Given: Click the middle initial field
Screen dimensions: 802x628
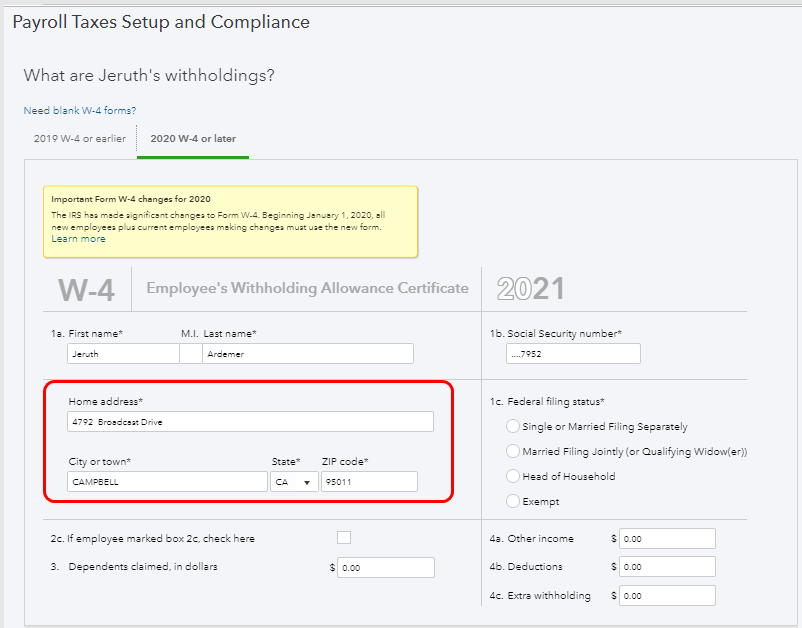Looking at the screenshot, I should (x=190, y=354).
